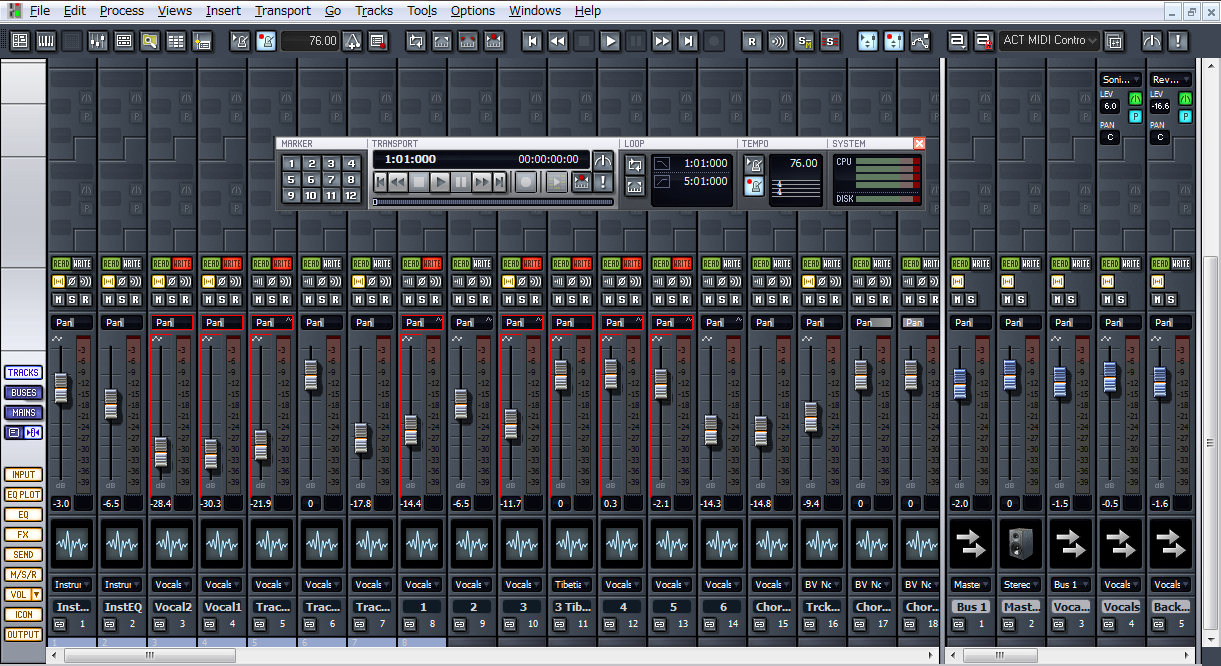The width and height of the screenshot is (1221, 666).
Task: Mute the Vocal1 track strip
Action: [208, 300]
